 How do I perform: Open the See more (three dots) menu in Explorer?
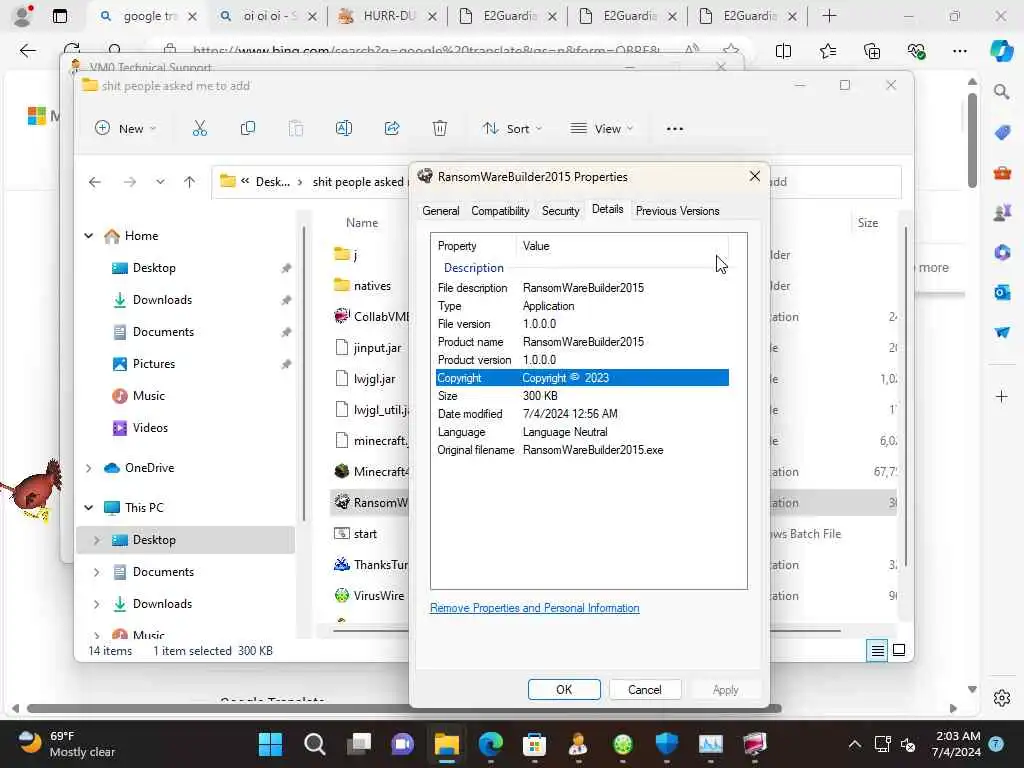(675, 129)
